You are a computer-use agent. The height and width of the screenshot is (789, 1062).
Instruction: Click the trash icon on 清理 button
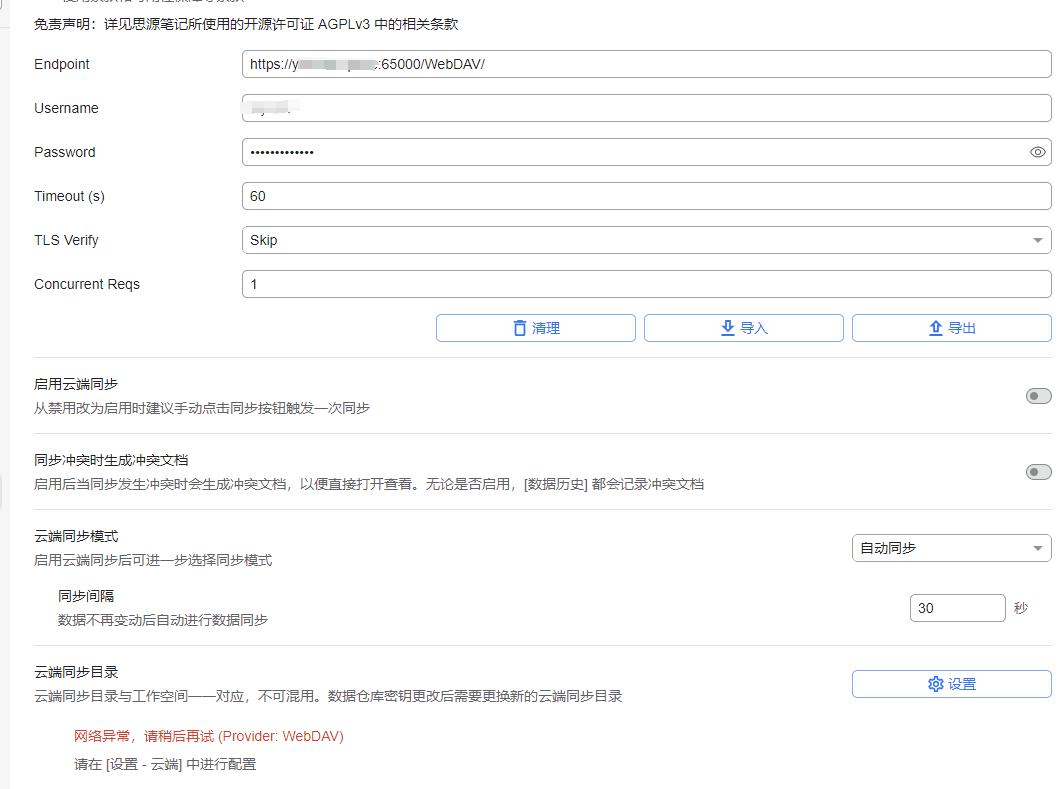point(519,328)
